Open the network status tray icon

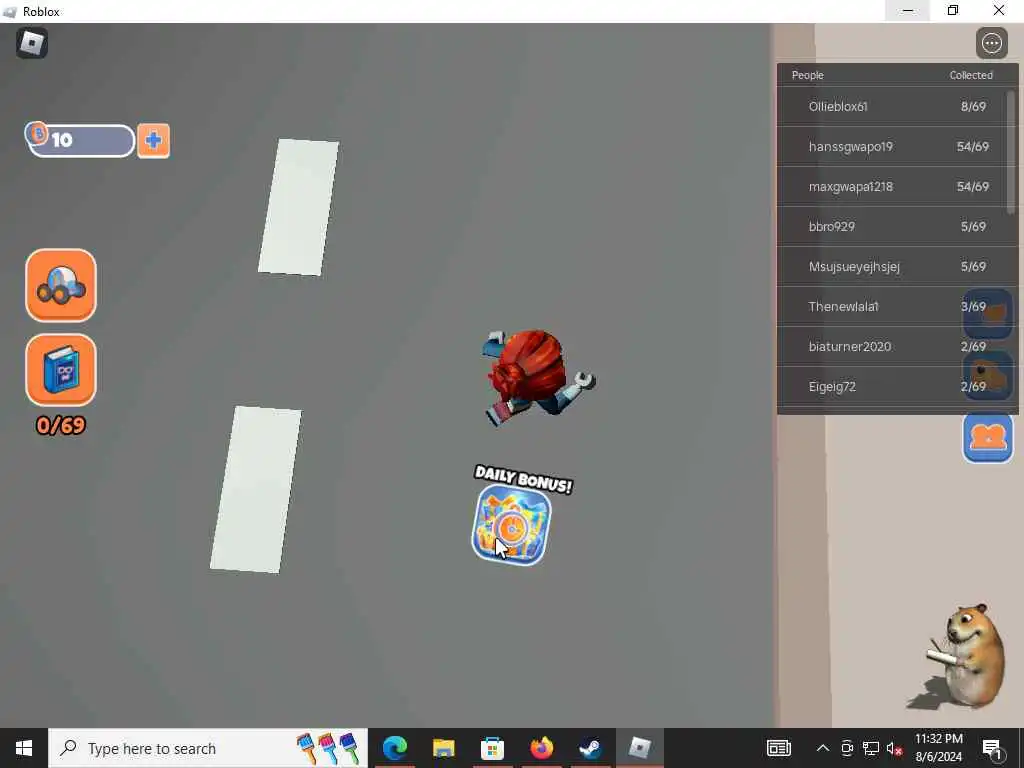[x=871, y=748]
